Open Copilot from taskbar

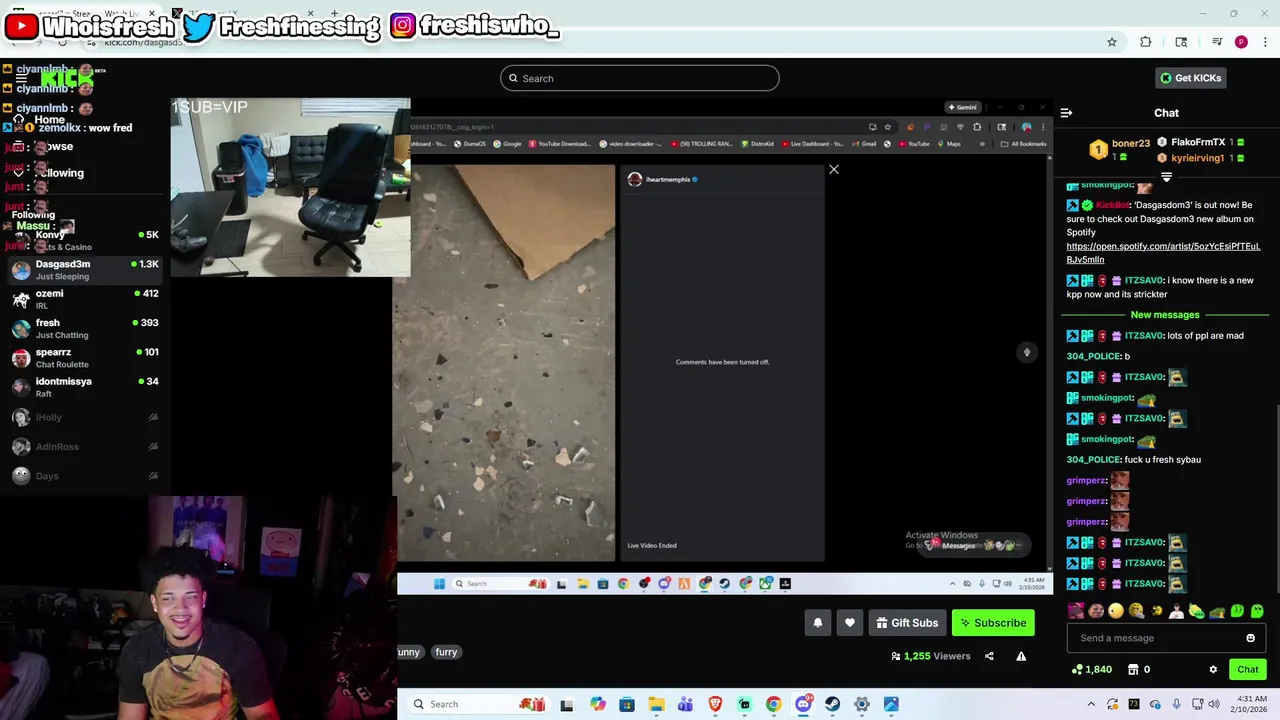click(x=597, y=704)
